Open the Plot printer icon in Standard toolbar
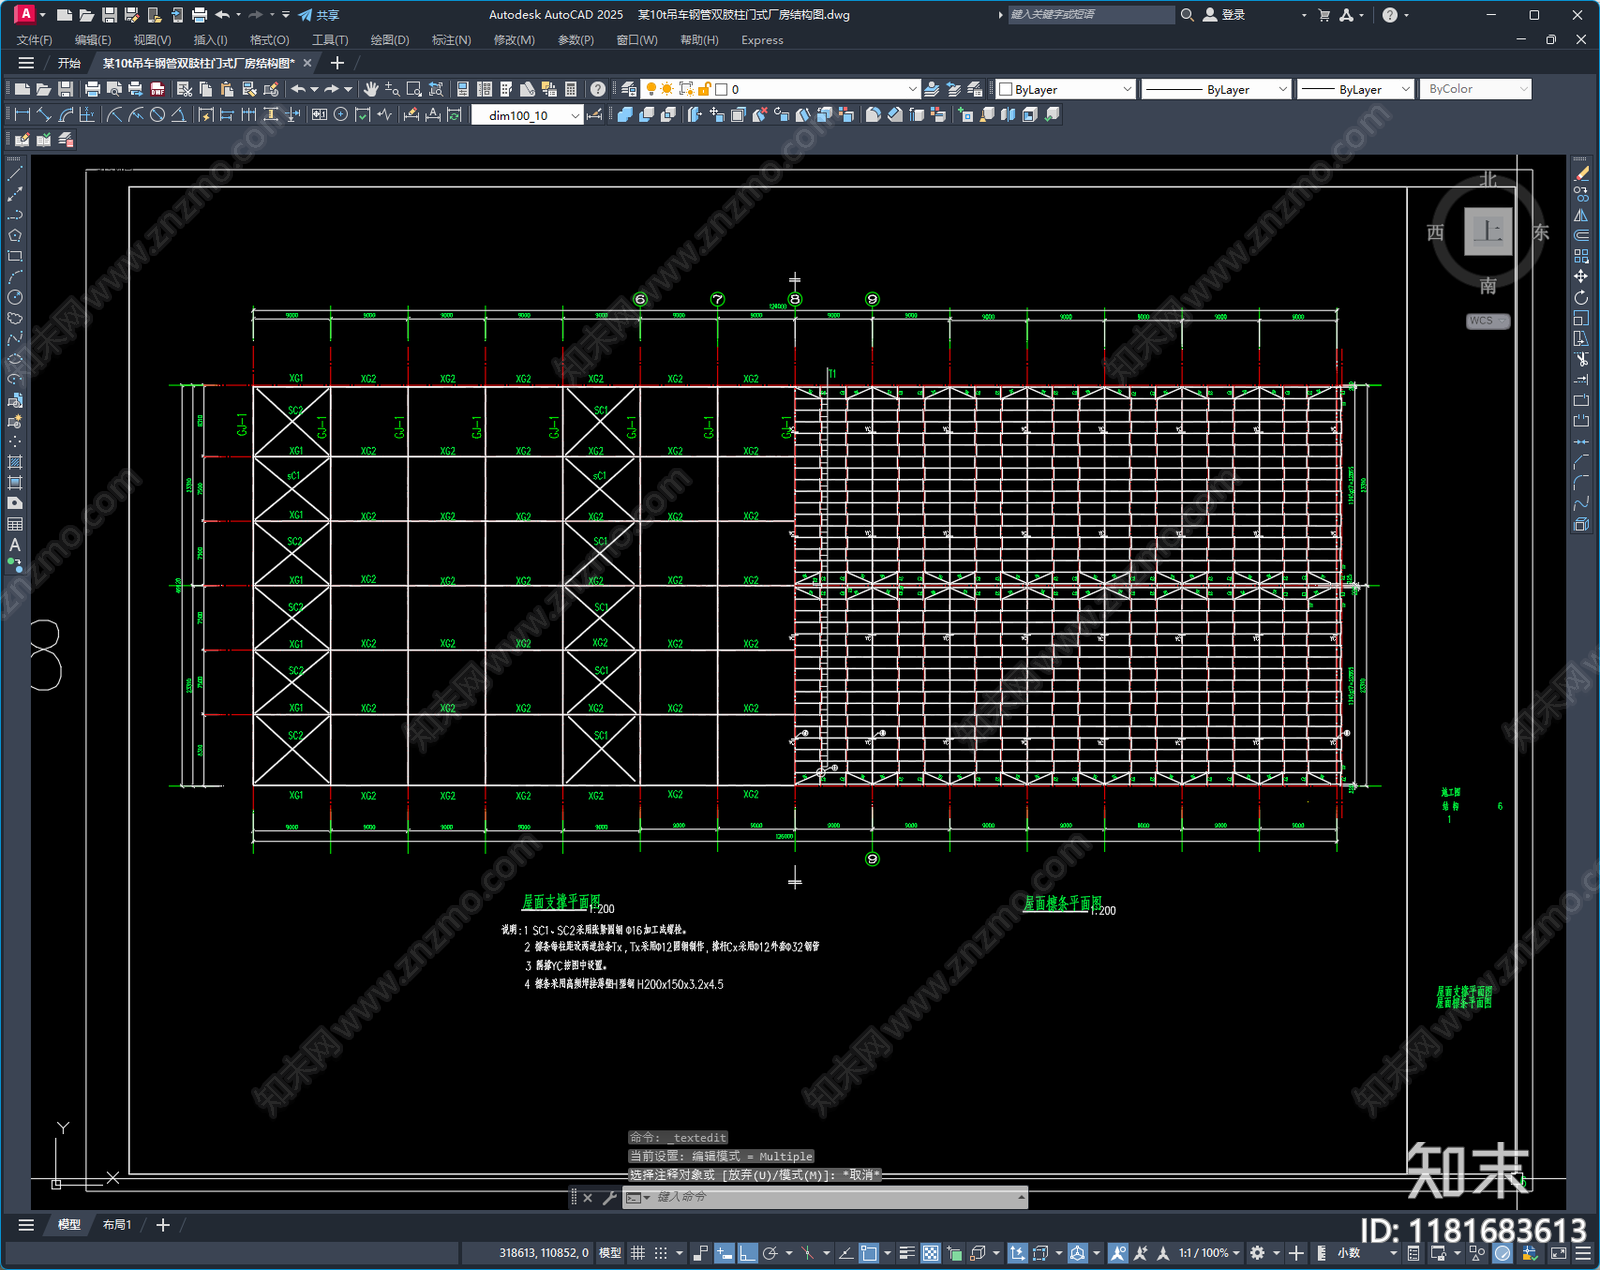1600x1270 pixels. click(x=93, y=89)
